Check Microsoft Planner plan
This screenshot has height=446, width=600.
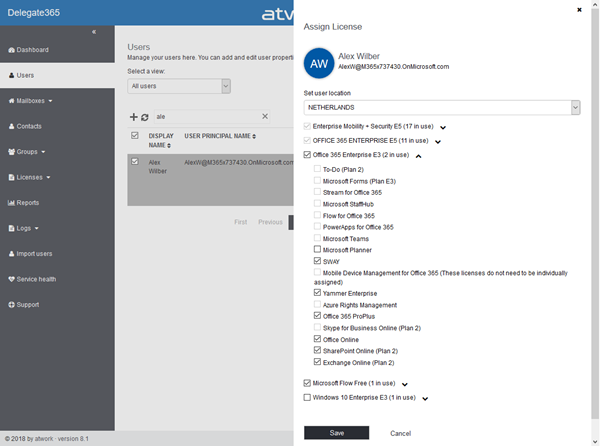coord(317,249)
